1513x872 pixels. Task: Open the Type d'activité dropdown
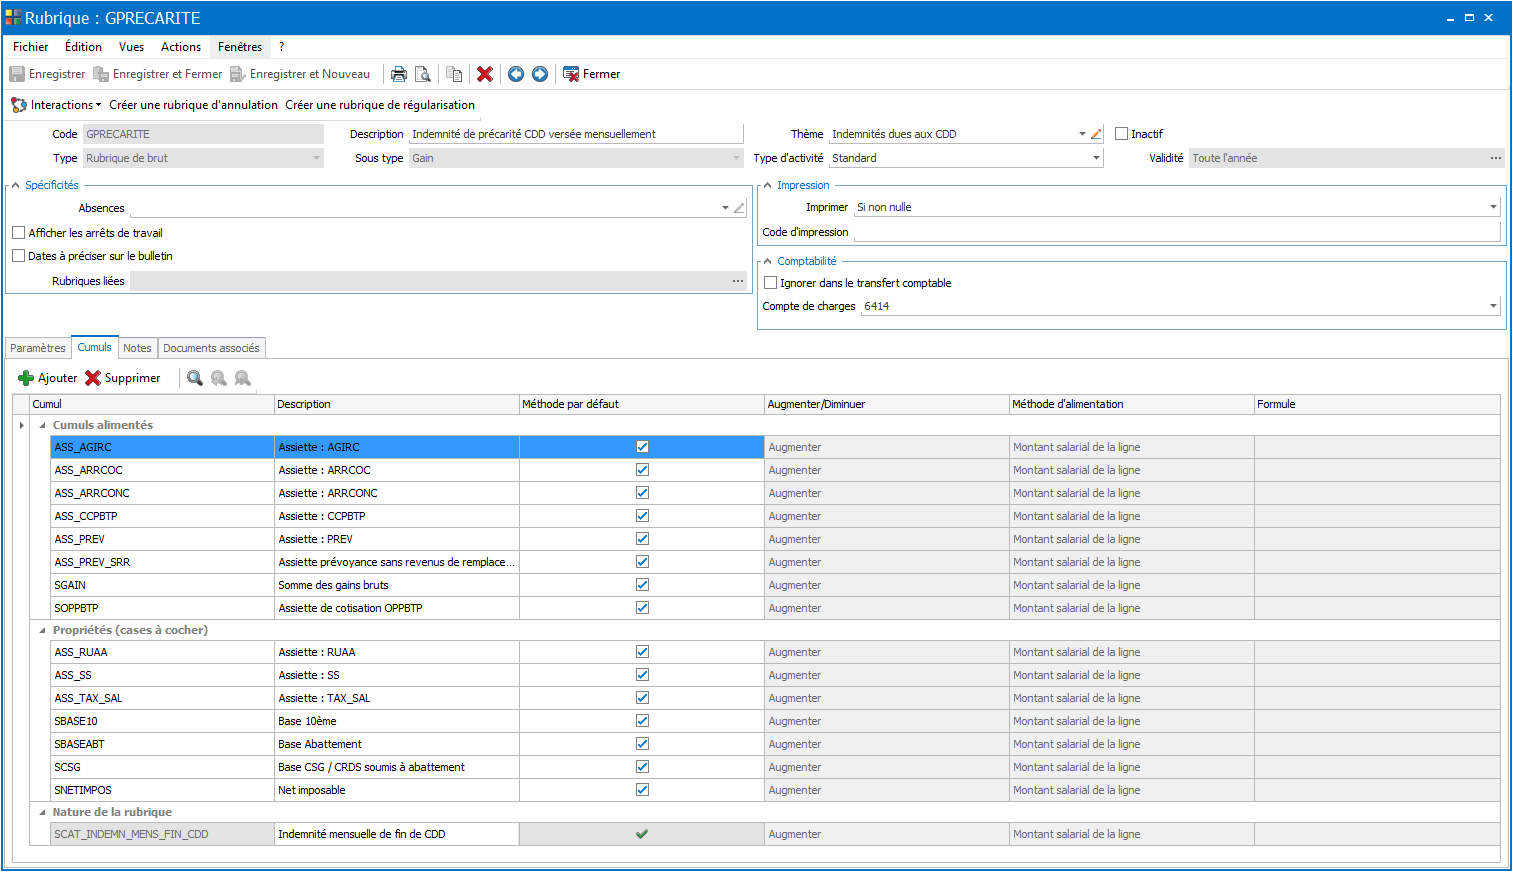pos(1096,158)
